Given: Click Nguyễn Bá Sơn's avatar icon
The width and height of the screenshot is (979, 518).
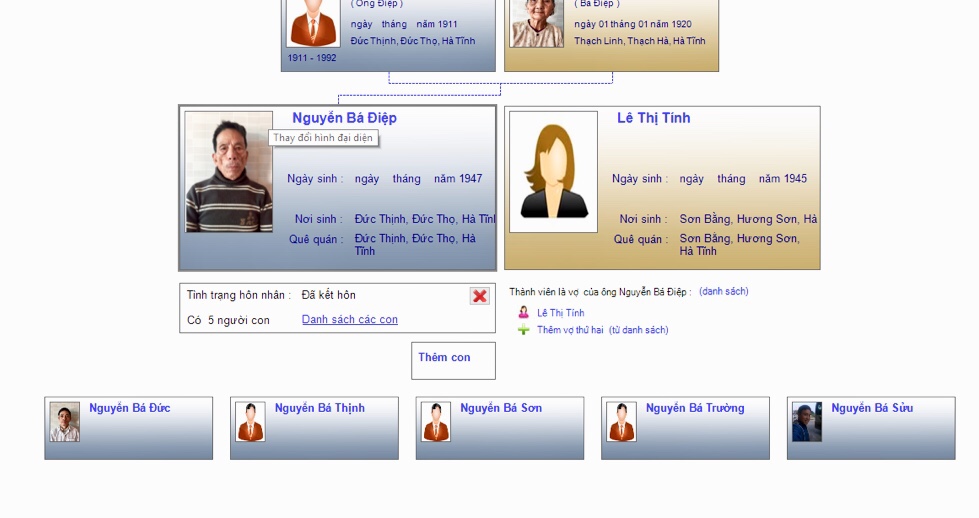Looking at the screenshot, I should click(436, 422).
